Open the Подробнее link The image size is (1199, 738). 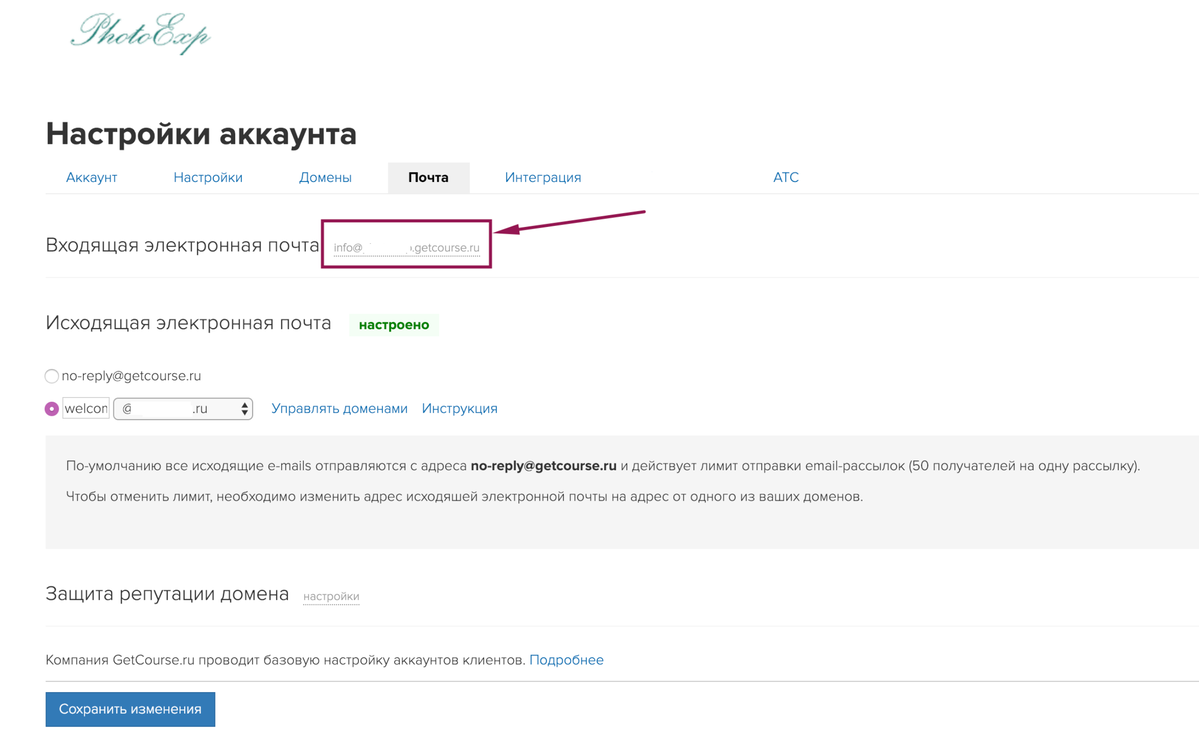[567, 660]
